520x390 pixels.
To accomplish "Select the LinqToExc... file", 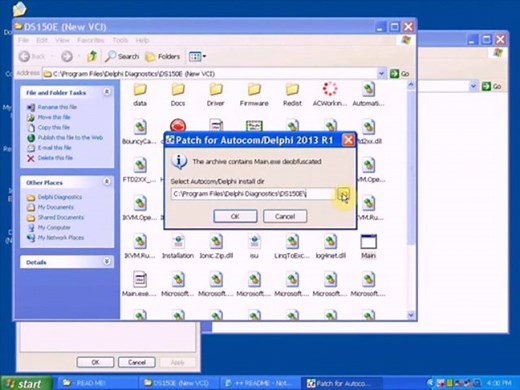I will [292, 247].
